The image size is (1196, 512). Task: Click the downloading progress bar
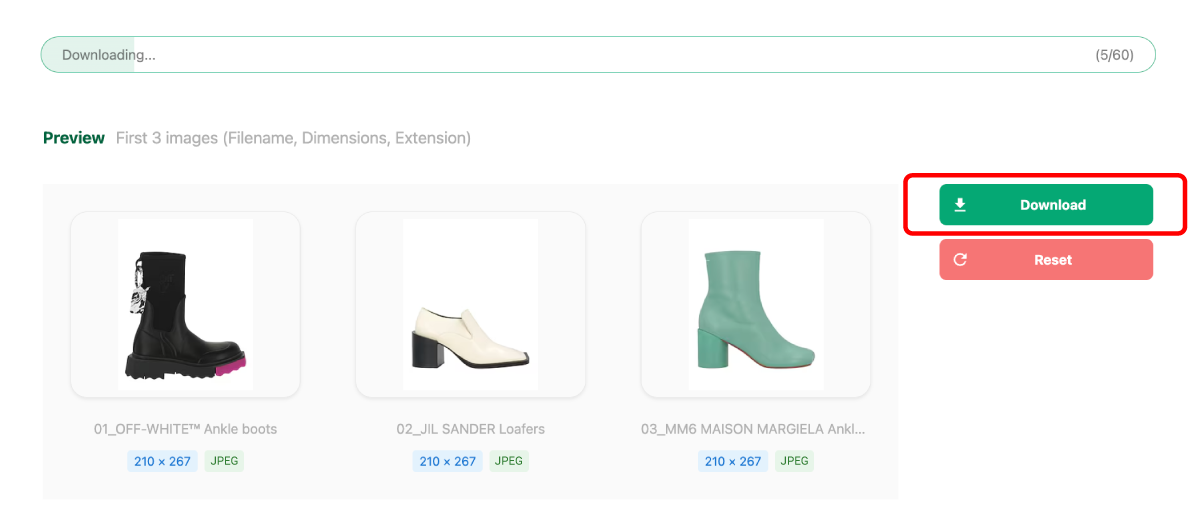pyautogui.click(x=597, y=55)
